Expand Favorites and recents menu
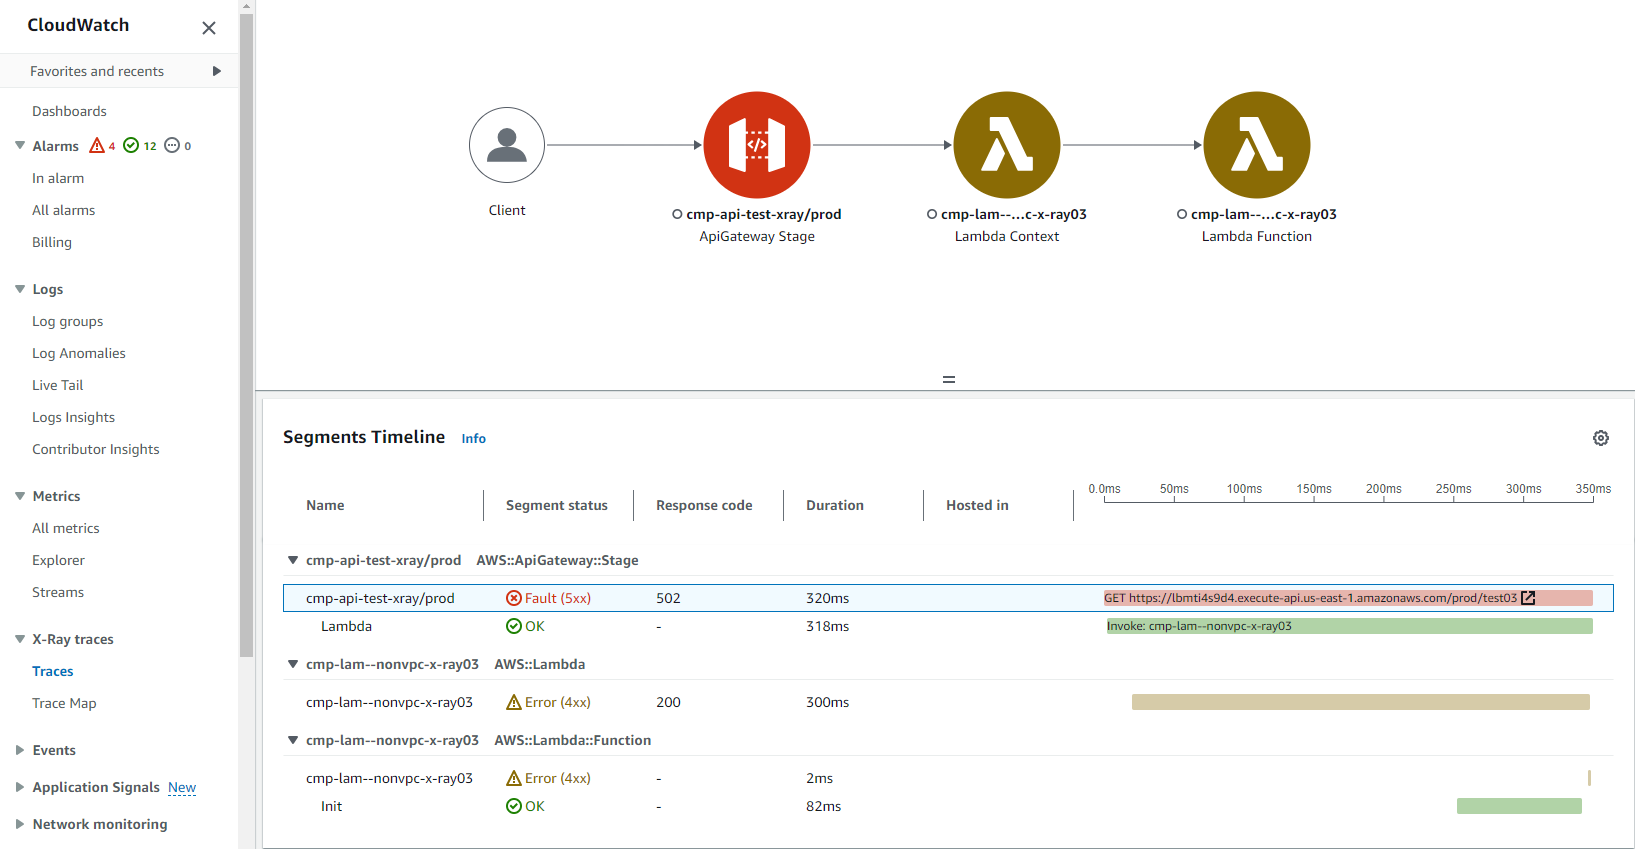1635x849 pixels. [216, 71]
